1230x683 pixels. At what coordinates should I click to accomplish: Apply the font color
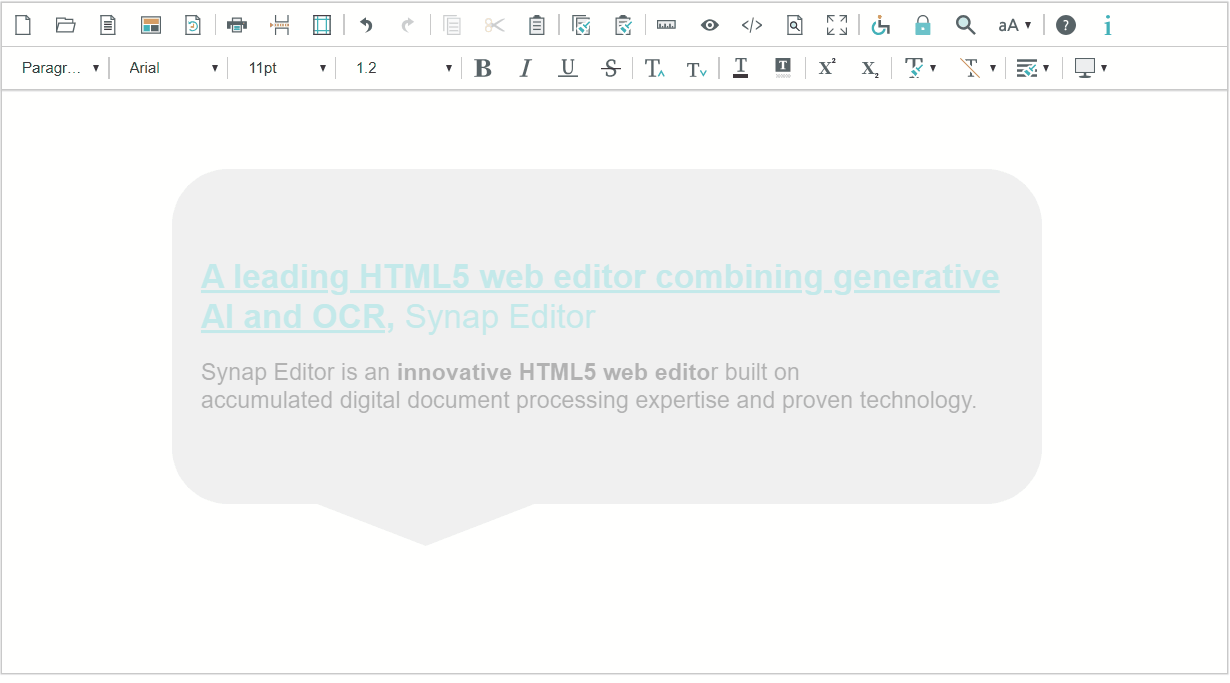740,68
